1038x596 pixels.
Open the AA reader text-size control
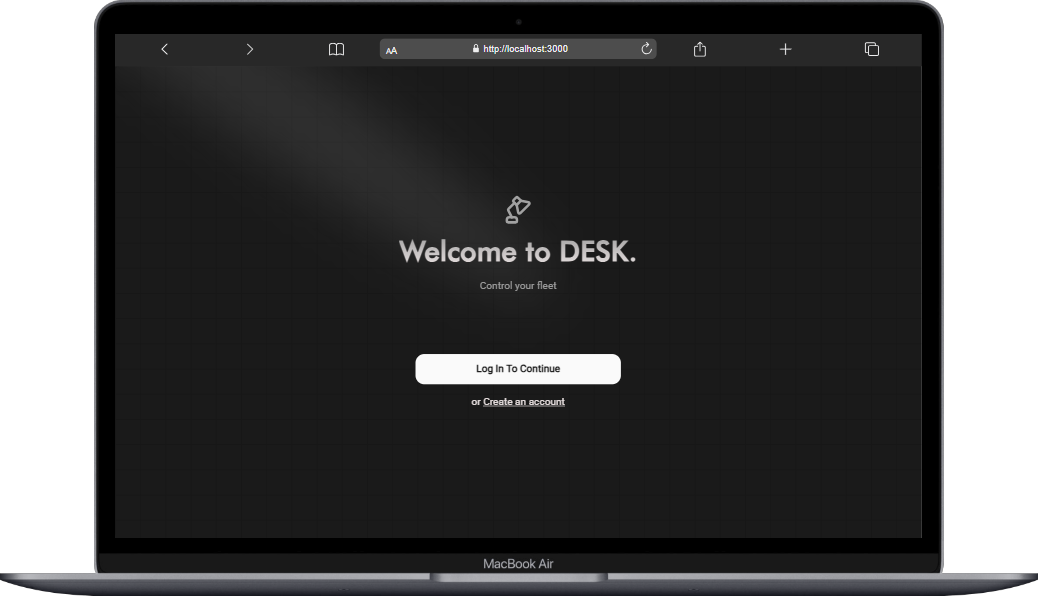[x=392, y=50]
